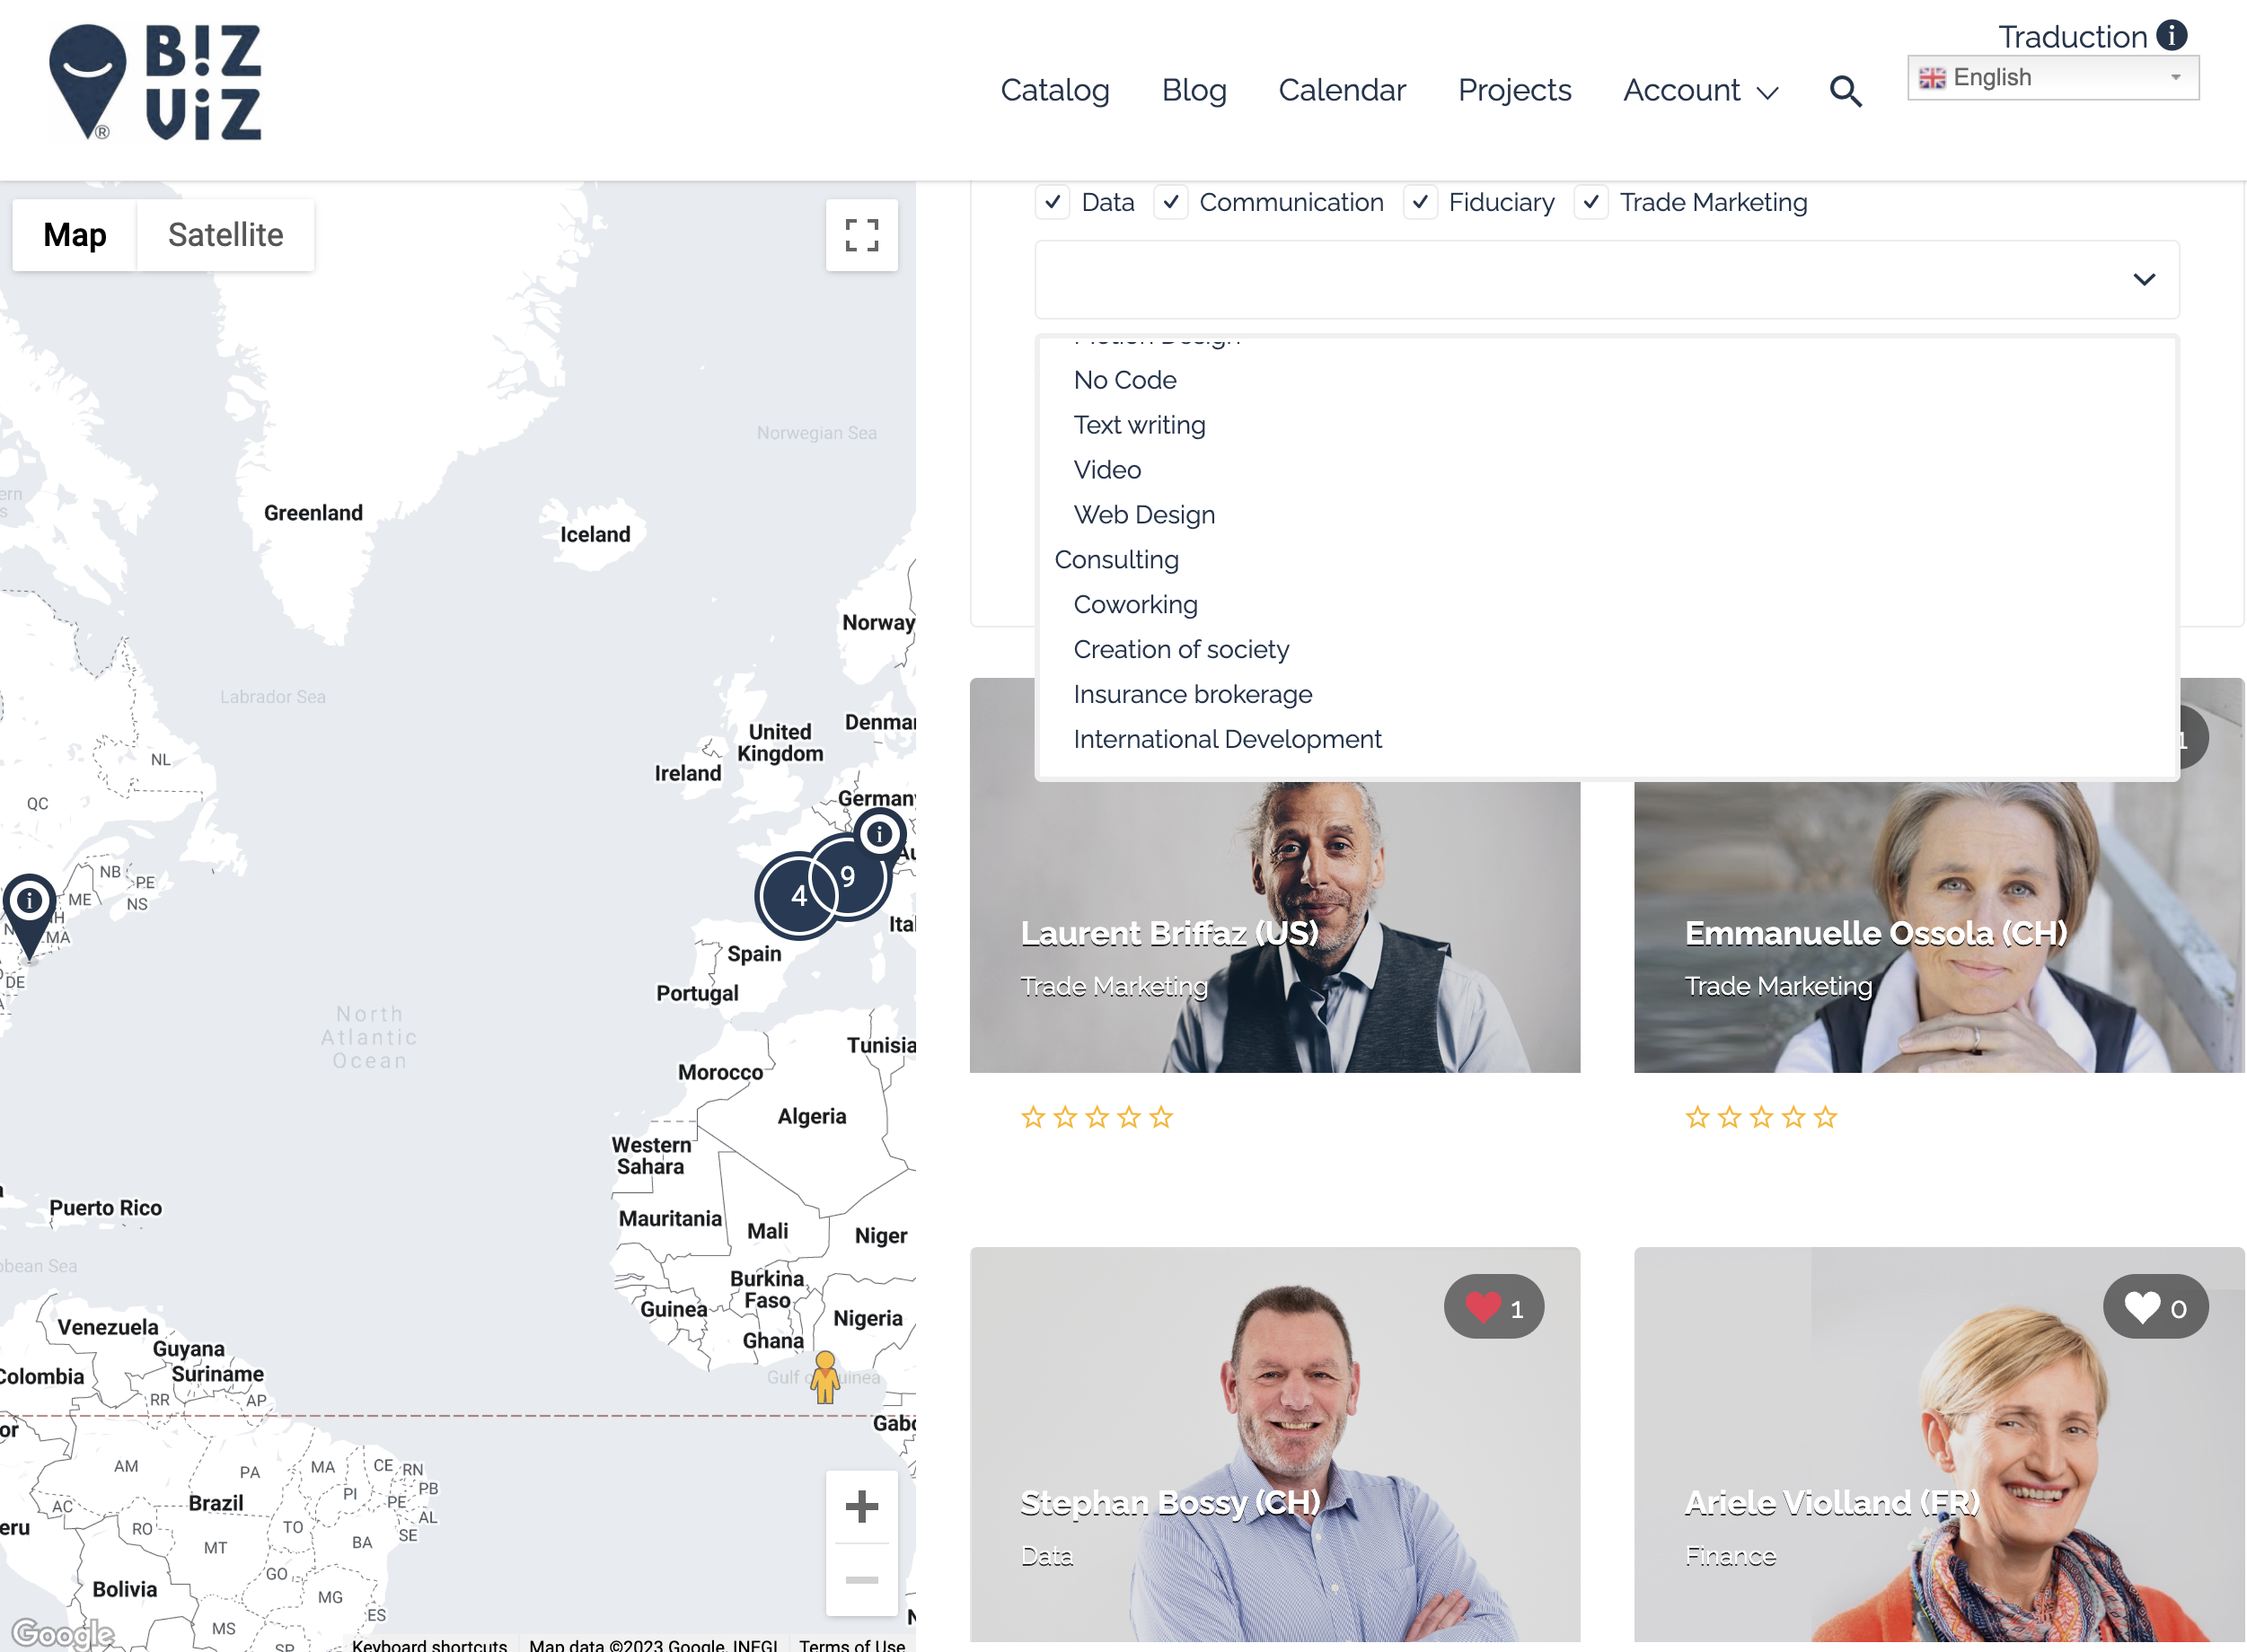Click the subcategory select input field
Image resolution: width=2247 pixels, height=1652 pixels.
[1607, 280]
